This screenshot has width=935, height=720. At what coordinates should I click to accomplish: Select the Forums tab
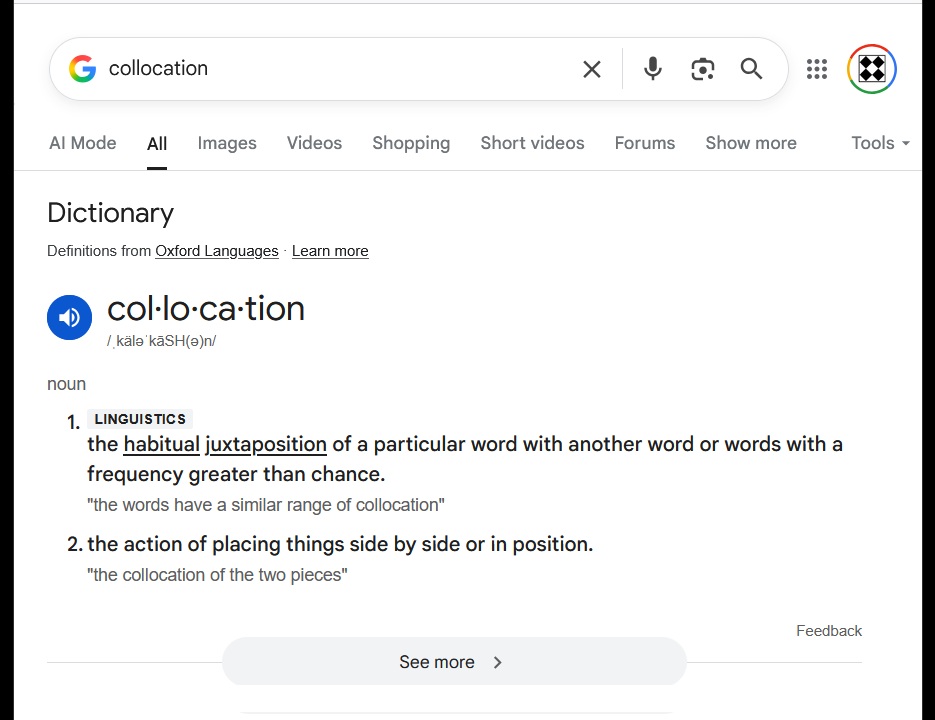coord(644,143)
